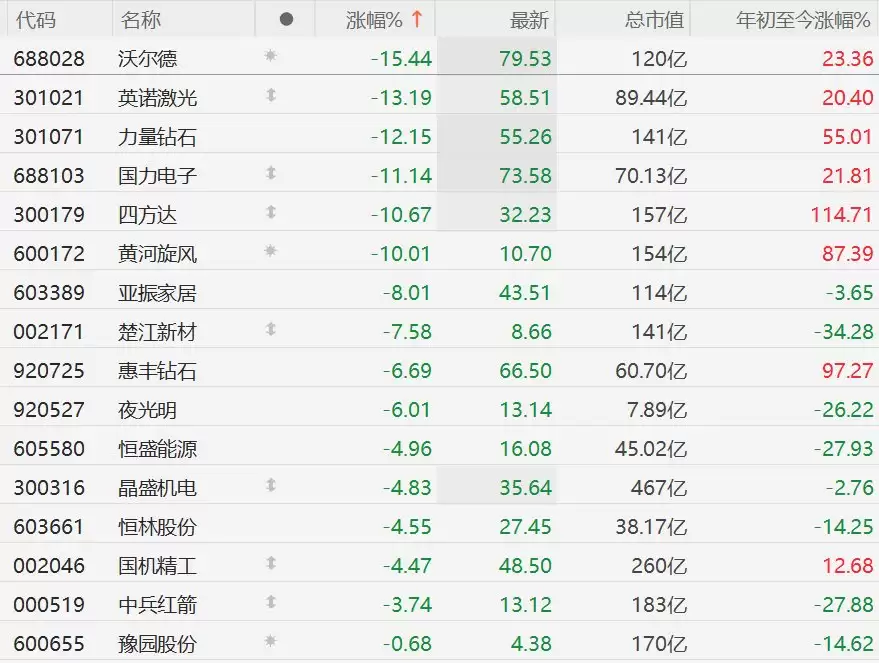Viewport: 879px width, 663px height.
Task: Select stock name 楚江新材
Action: point(158,332)
